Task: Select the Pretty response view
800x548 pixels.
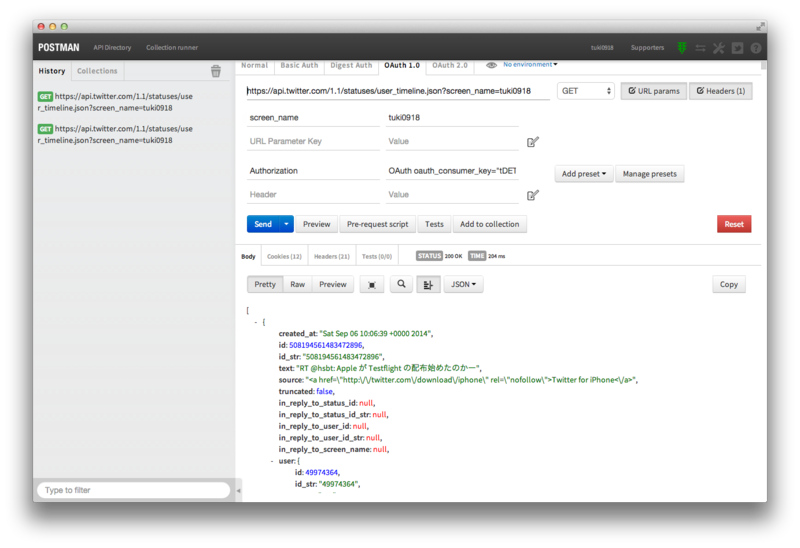Action: point(265,285)
